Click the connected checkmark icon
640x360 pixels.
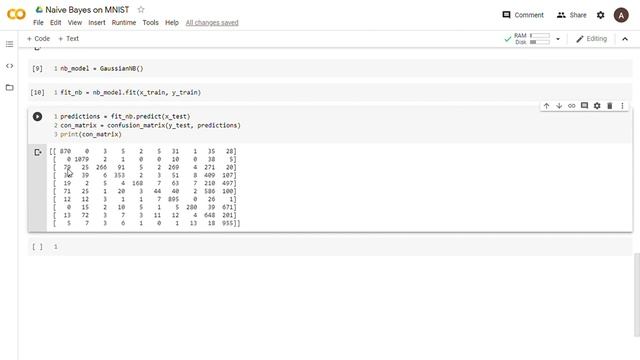click(508, 39)
